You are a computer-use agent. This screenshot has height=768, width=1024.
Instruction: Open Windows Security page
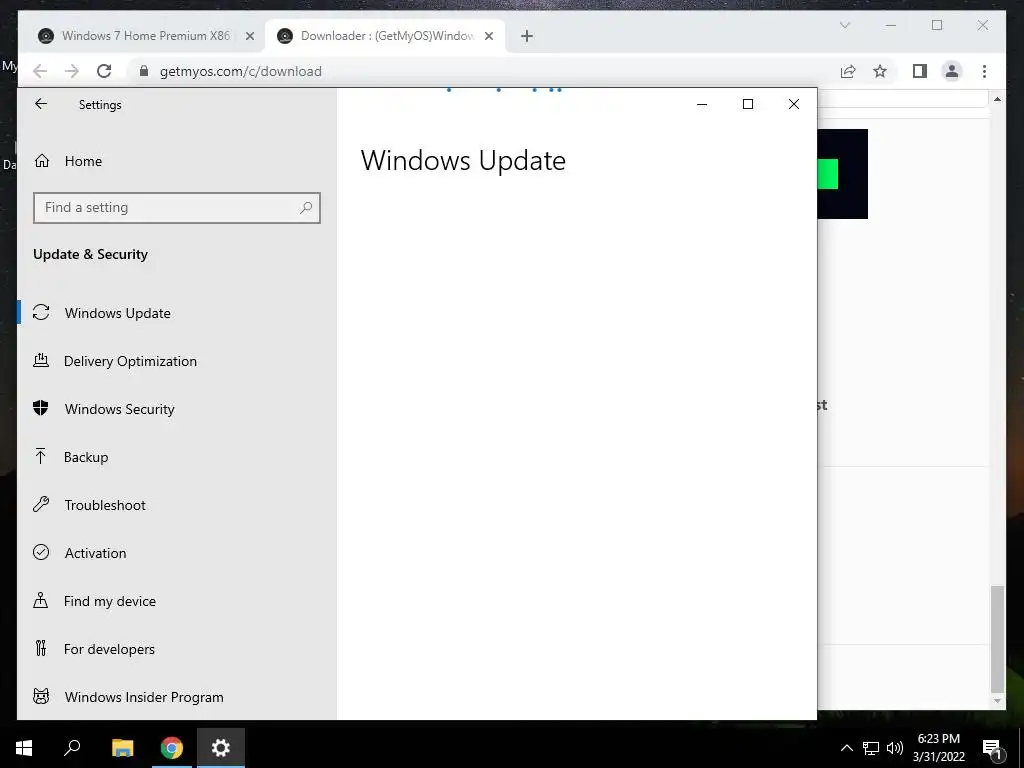tap(176, 409)
